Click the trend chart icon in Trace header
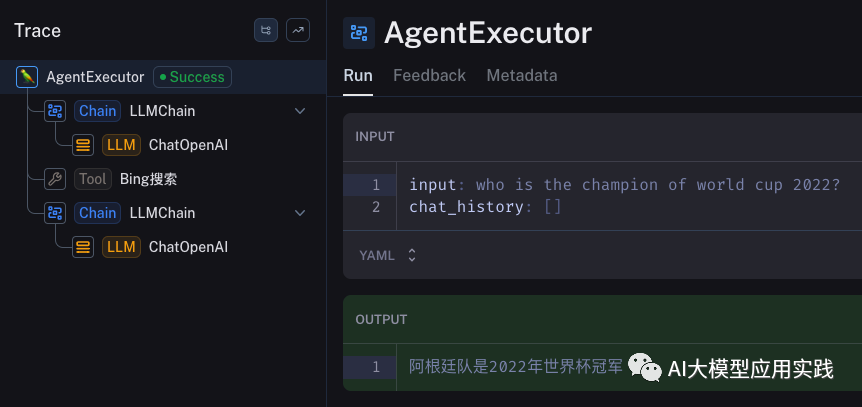This screenshot has width=862, height=407. 298,31
